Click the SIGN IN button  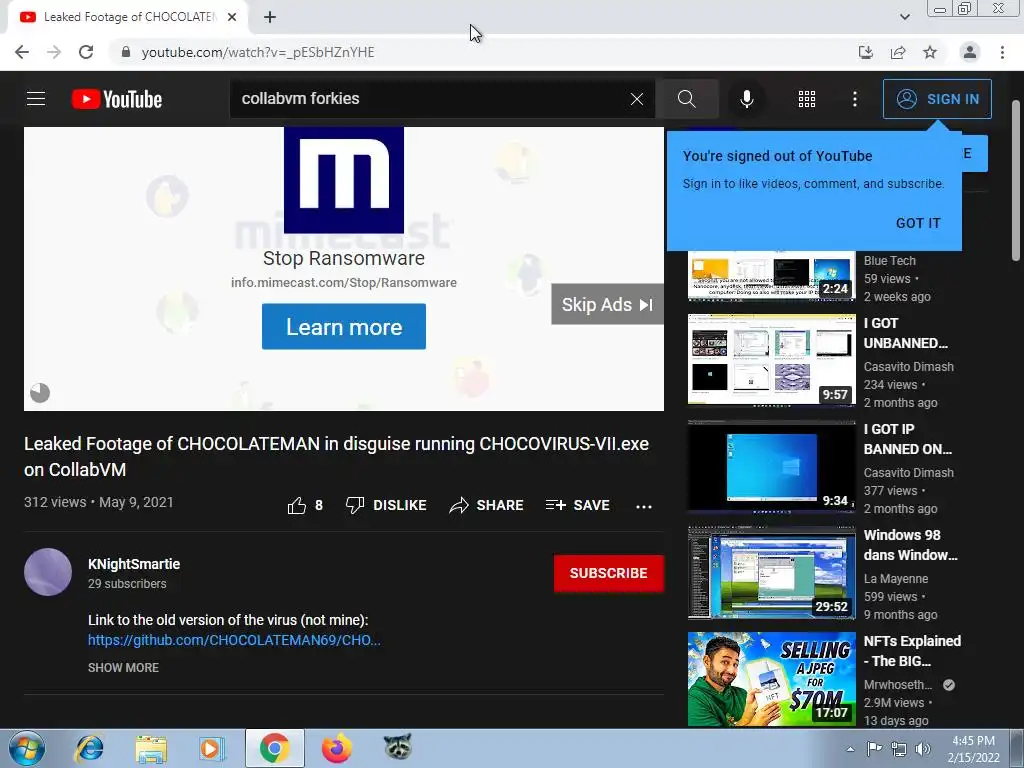[x=937, y=99]
